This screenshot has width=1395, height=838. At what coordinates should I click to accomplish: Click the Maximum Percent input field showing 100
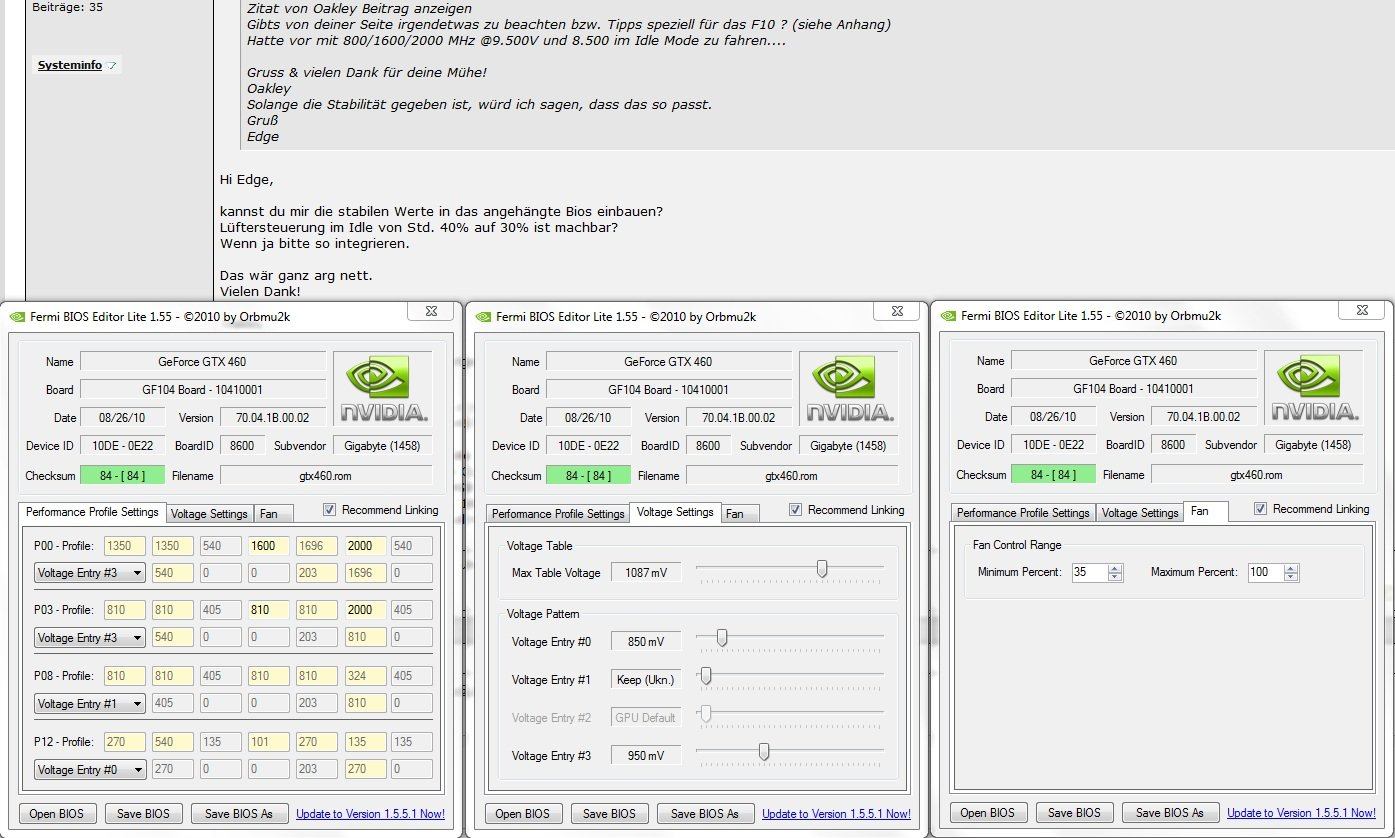[x=1265, y=573]
